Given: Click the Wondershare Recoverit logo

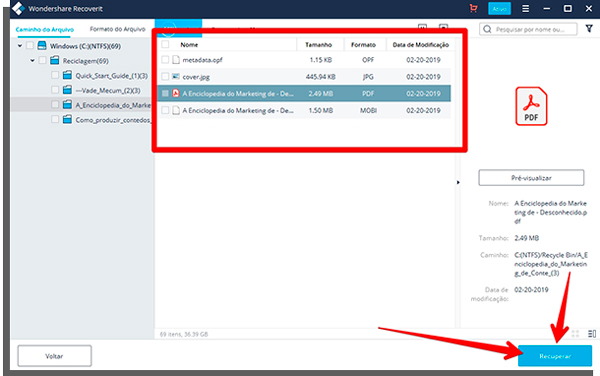Looking at the screenshot, I should (18, 8).
